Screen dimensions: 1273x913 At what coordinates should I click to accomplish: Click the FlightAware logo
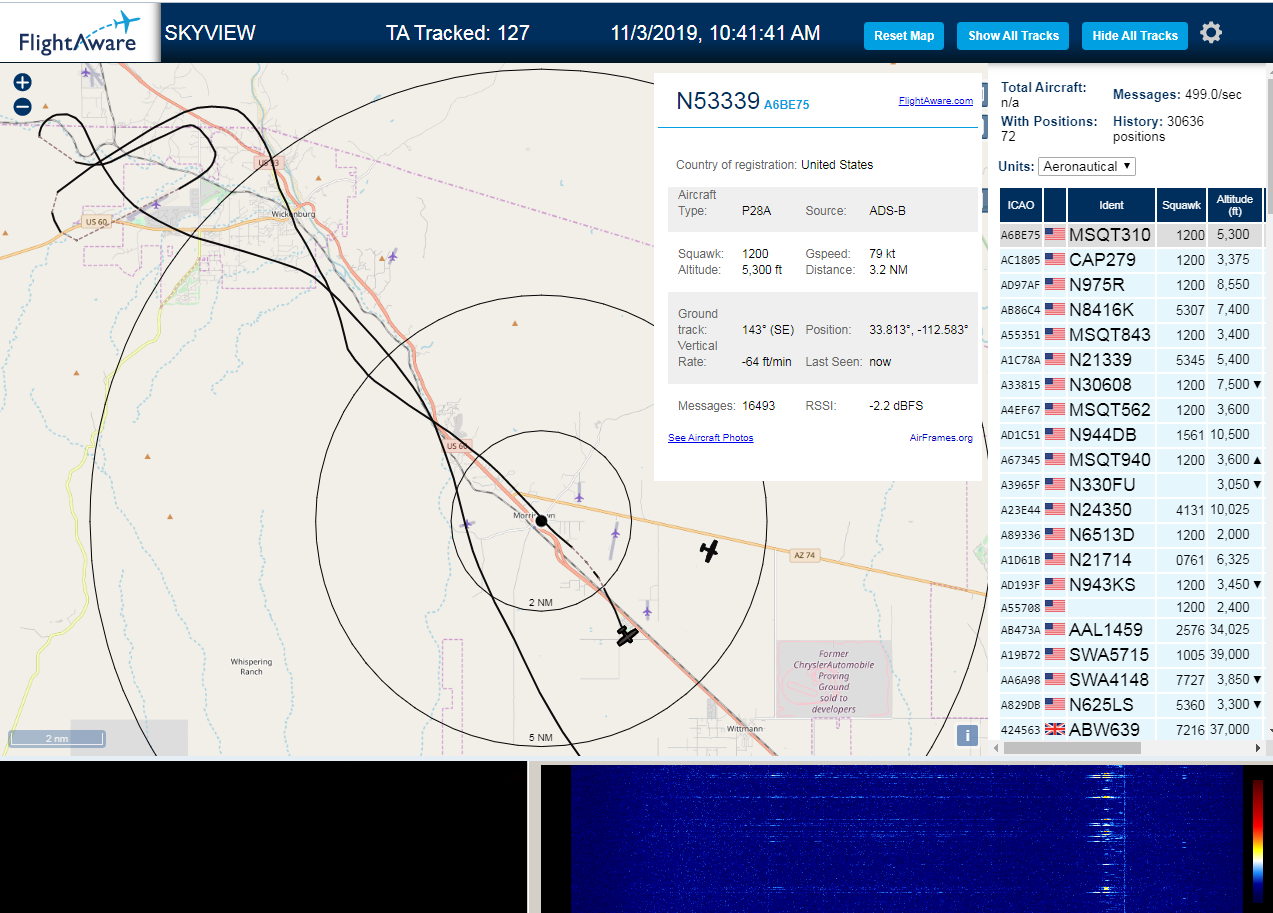pyautogui.click(x=80, y=32)
